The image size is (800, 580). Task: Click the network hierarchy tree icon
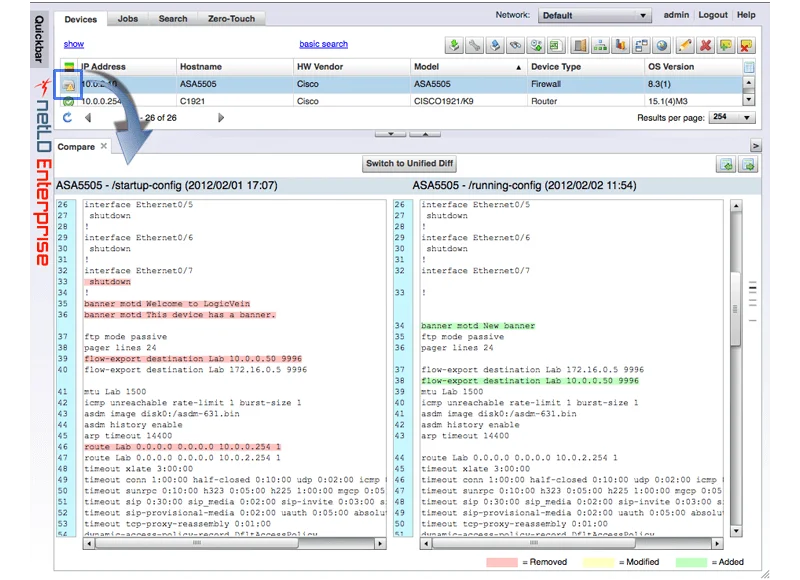[600, 45]
